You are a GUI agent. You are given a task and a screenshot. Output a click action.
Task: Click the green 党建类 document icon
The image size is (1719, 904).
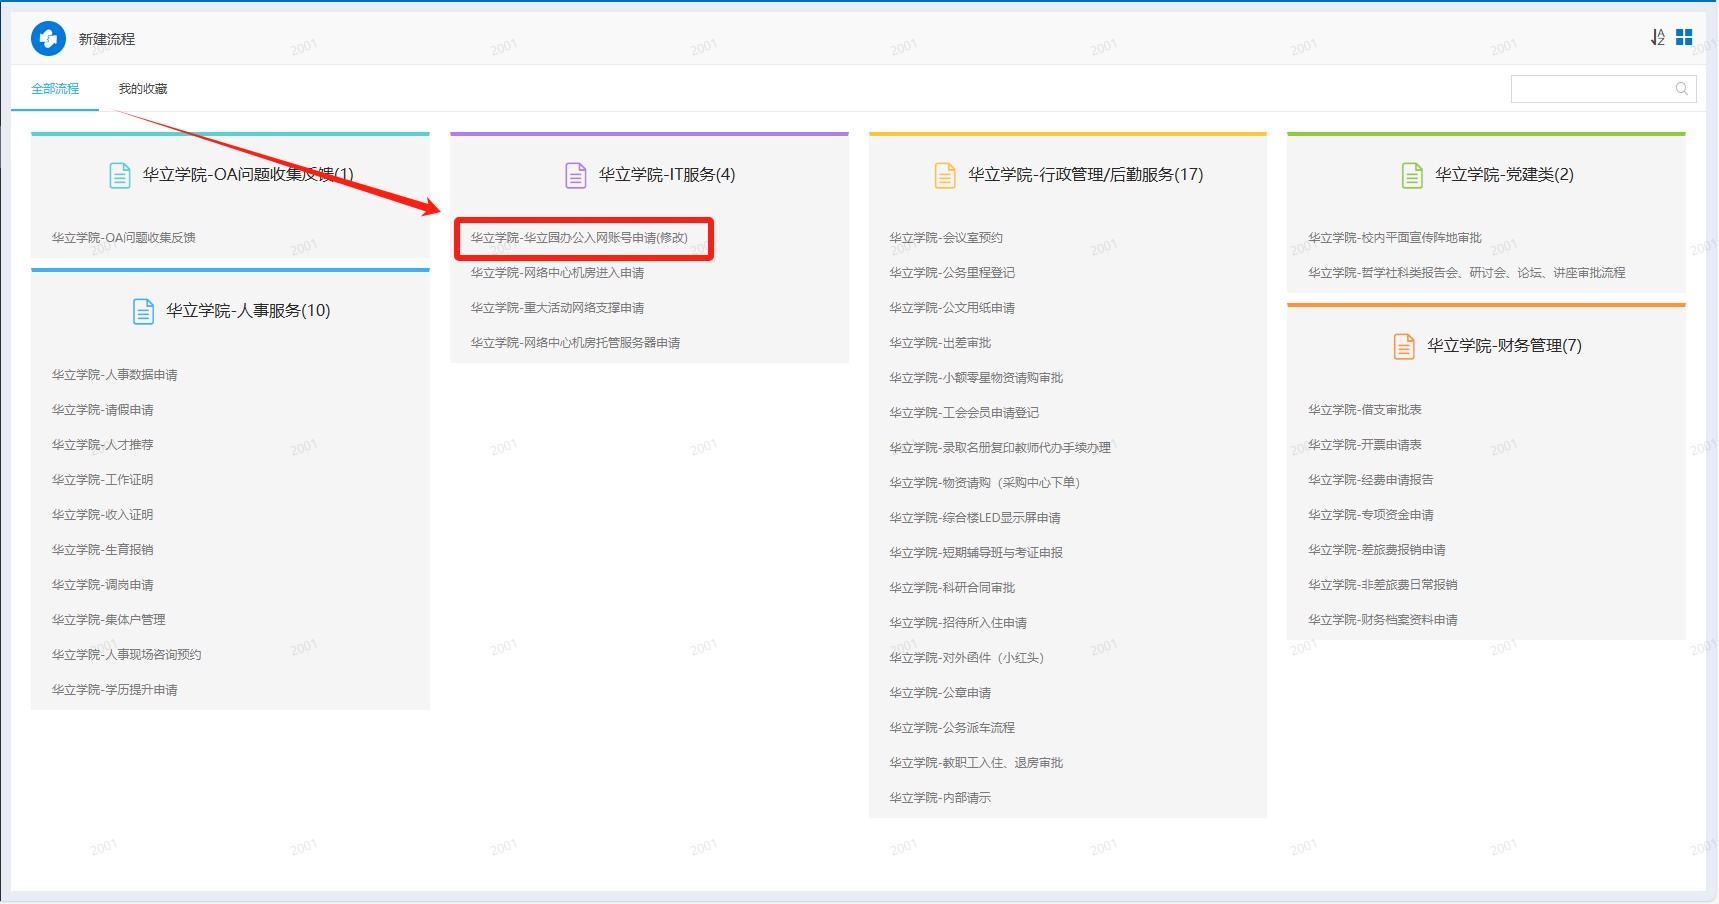click(1411, 175)
